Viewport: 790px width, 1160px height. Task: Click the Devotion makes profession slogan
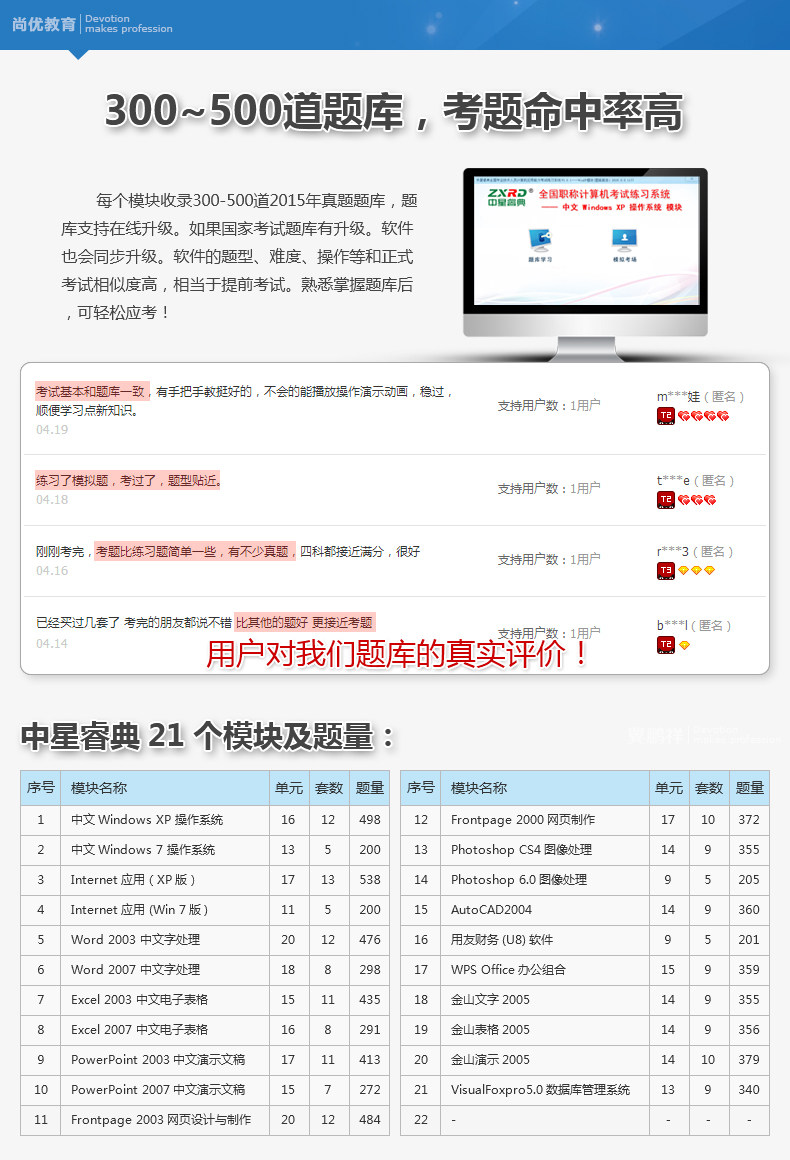pos(129,24)
